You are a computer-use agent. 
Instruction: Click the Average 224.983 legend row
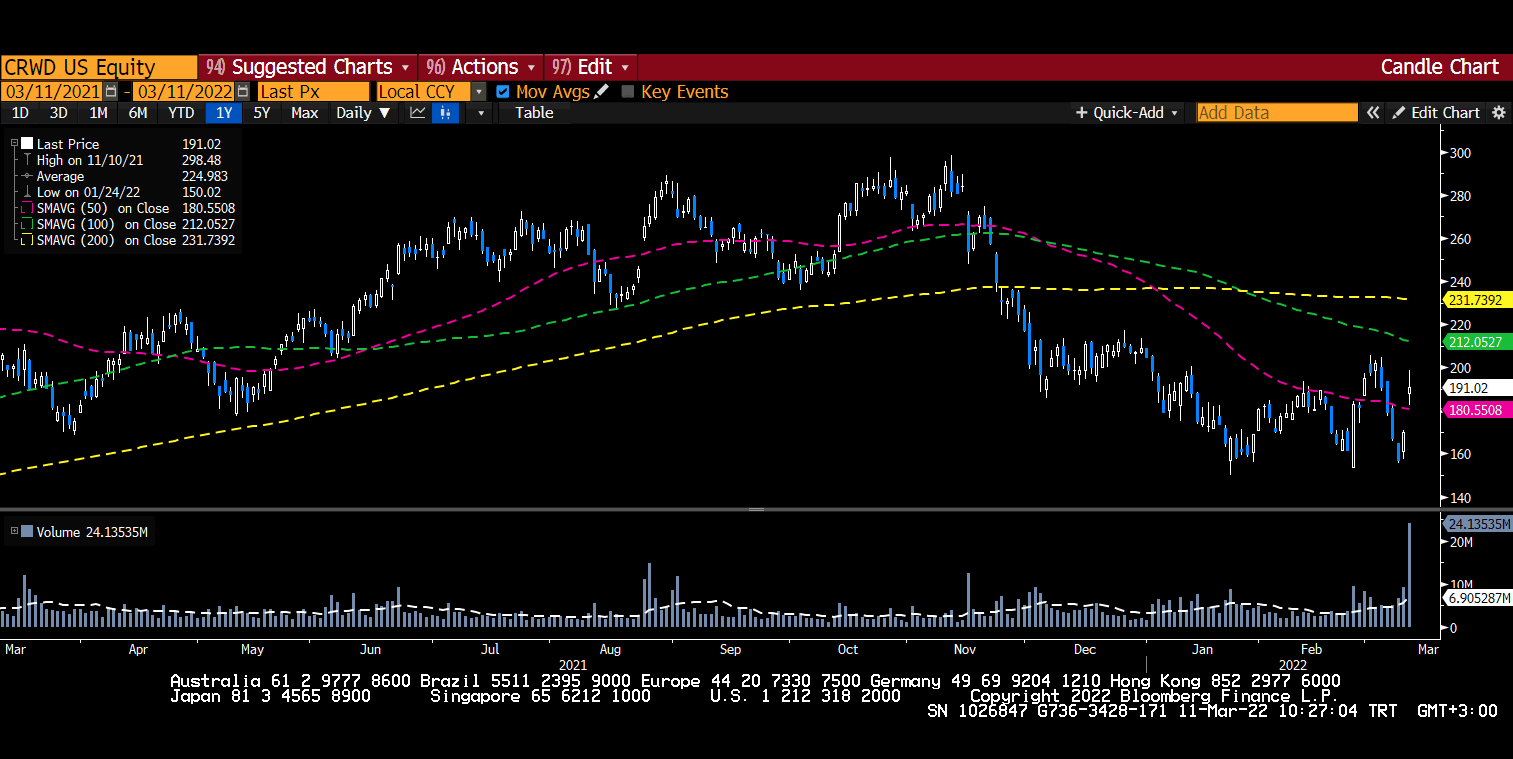click(x=129, y=176)
